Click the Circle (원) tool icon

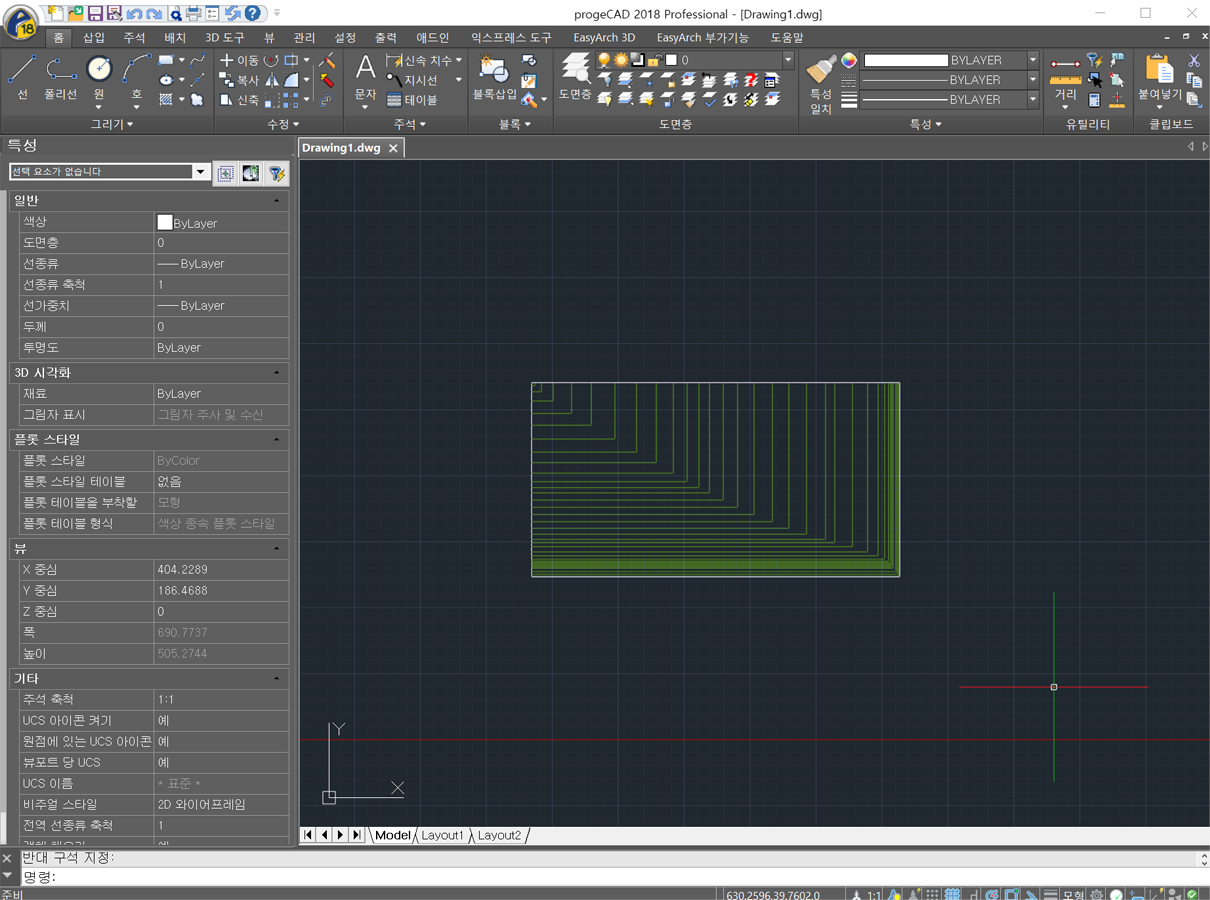99,70
